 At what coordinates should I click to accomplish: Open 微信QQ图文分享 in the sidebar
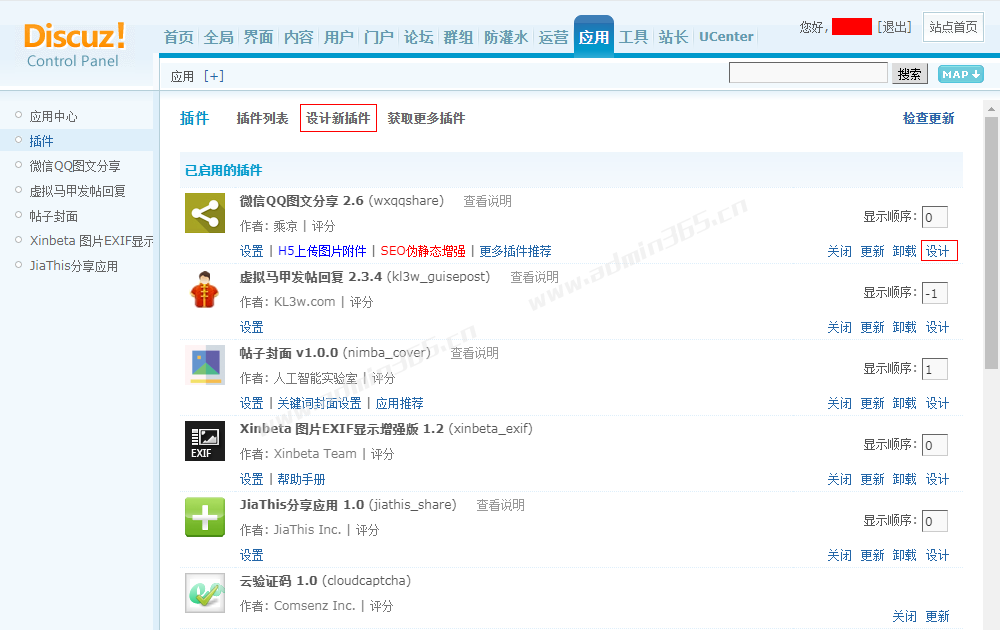pos(75,166)
